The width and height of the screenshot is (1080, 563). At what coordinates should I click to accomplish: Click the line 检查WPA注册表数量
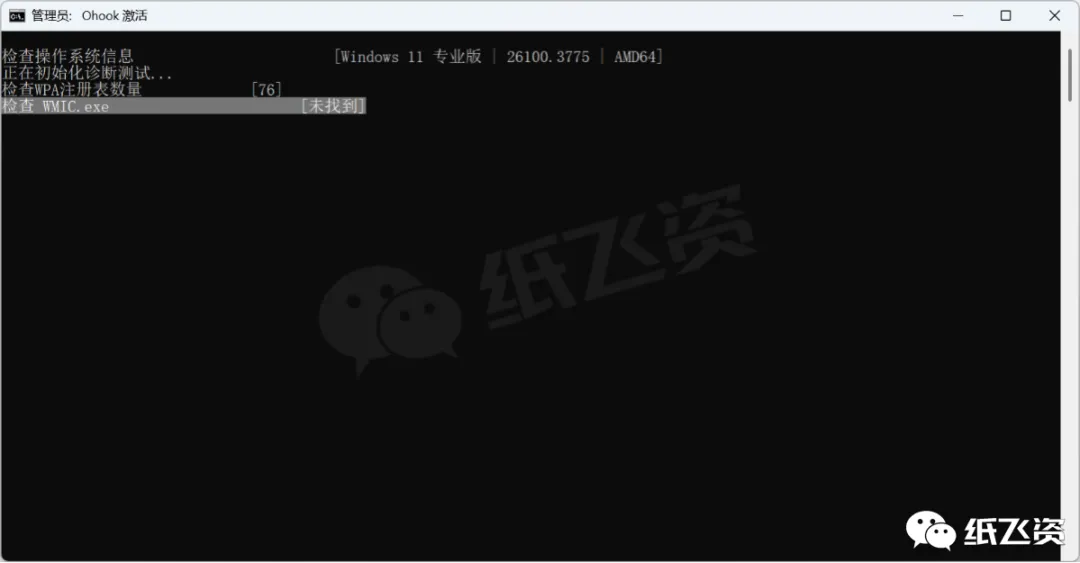click(72, 90)
